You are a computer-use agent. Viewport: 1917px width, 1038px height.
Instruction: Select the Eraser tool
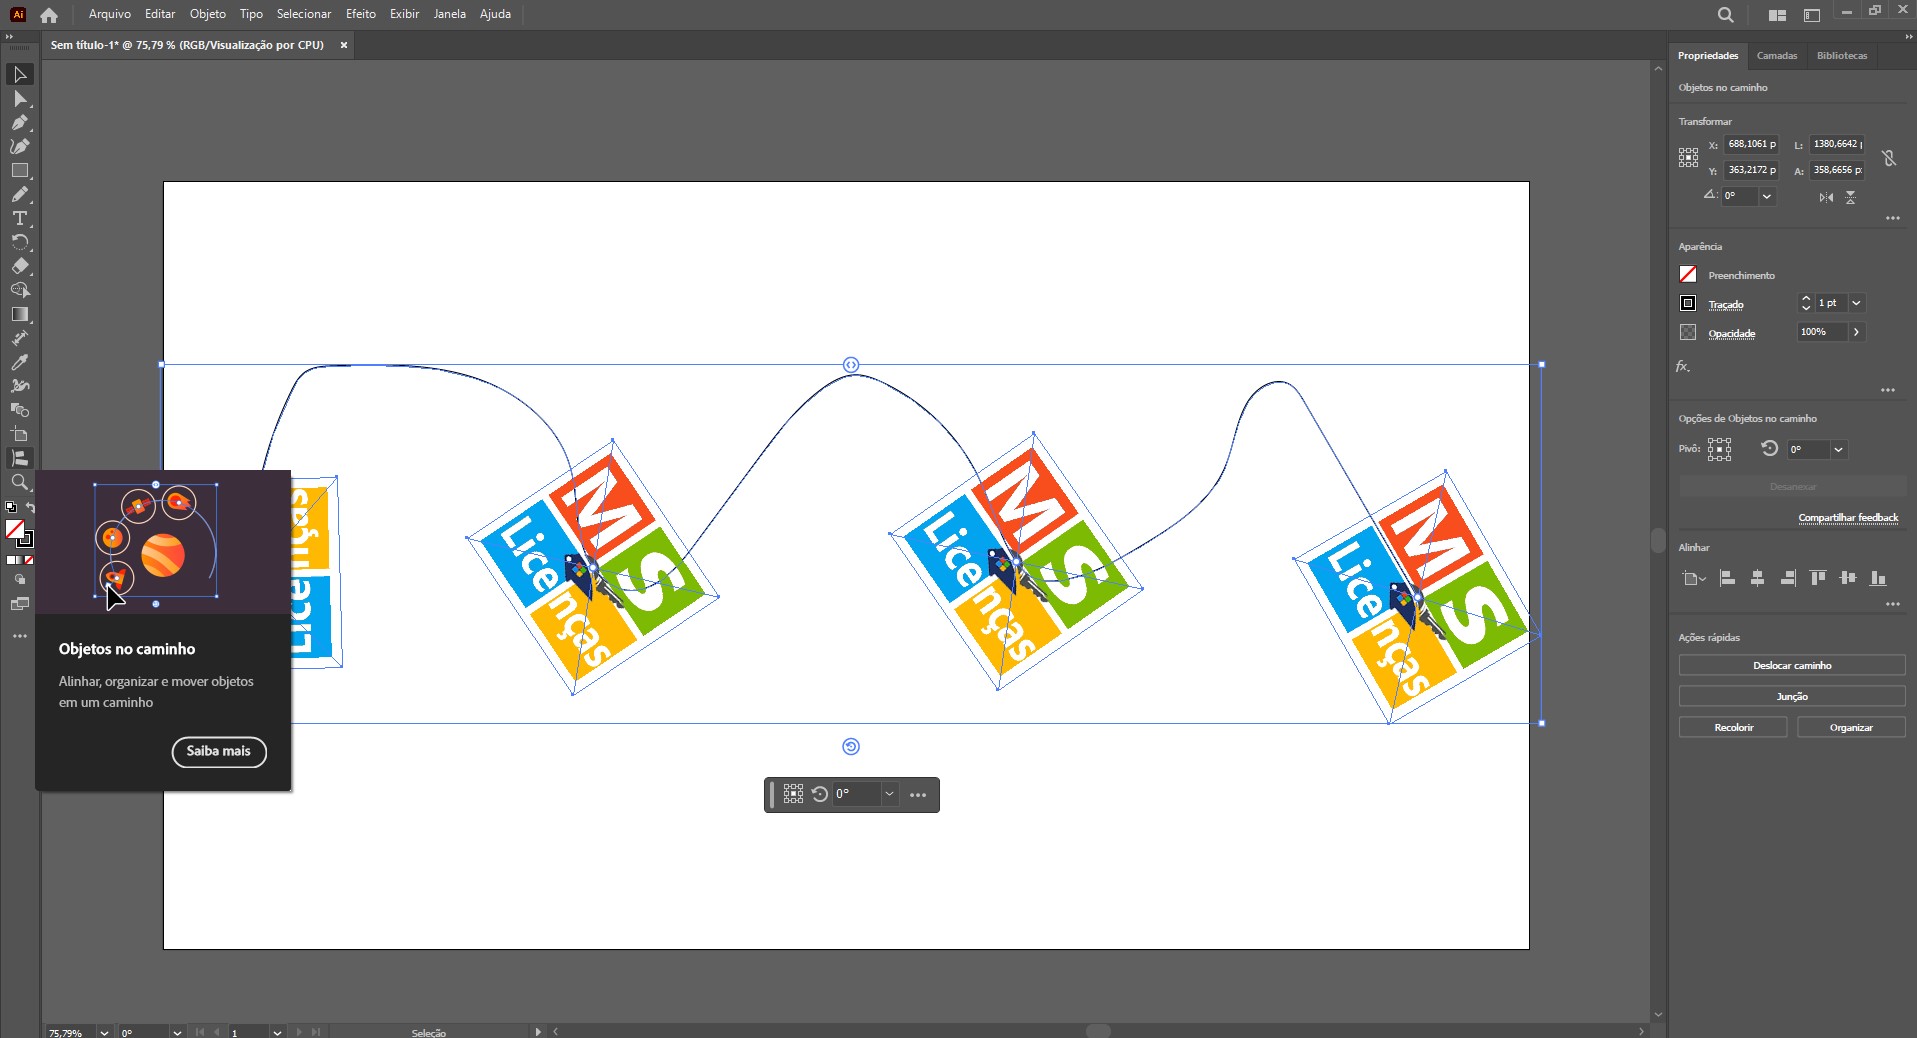19,267
